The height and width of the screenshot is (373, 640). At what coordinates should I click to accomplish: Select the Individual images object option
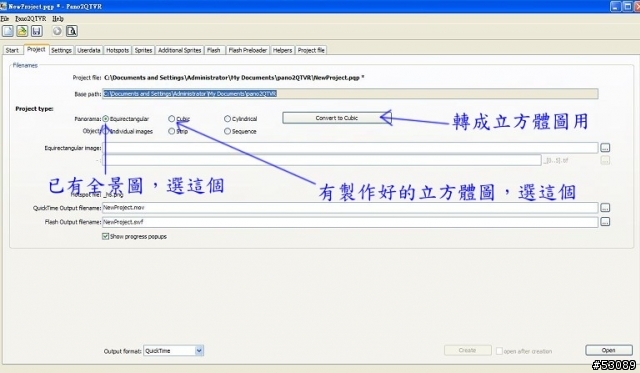pyautogui.click(x=106, y=131)
